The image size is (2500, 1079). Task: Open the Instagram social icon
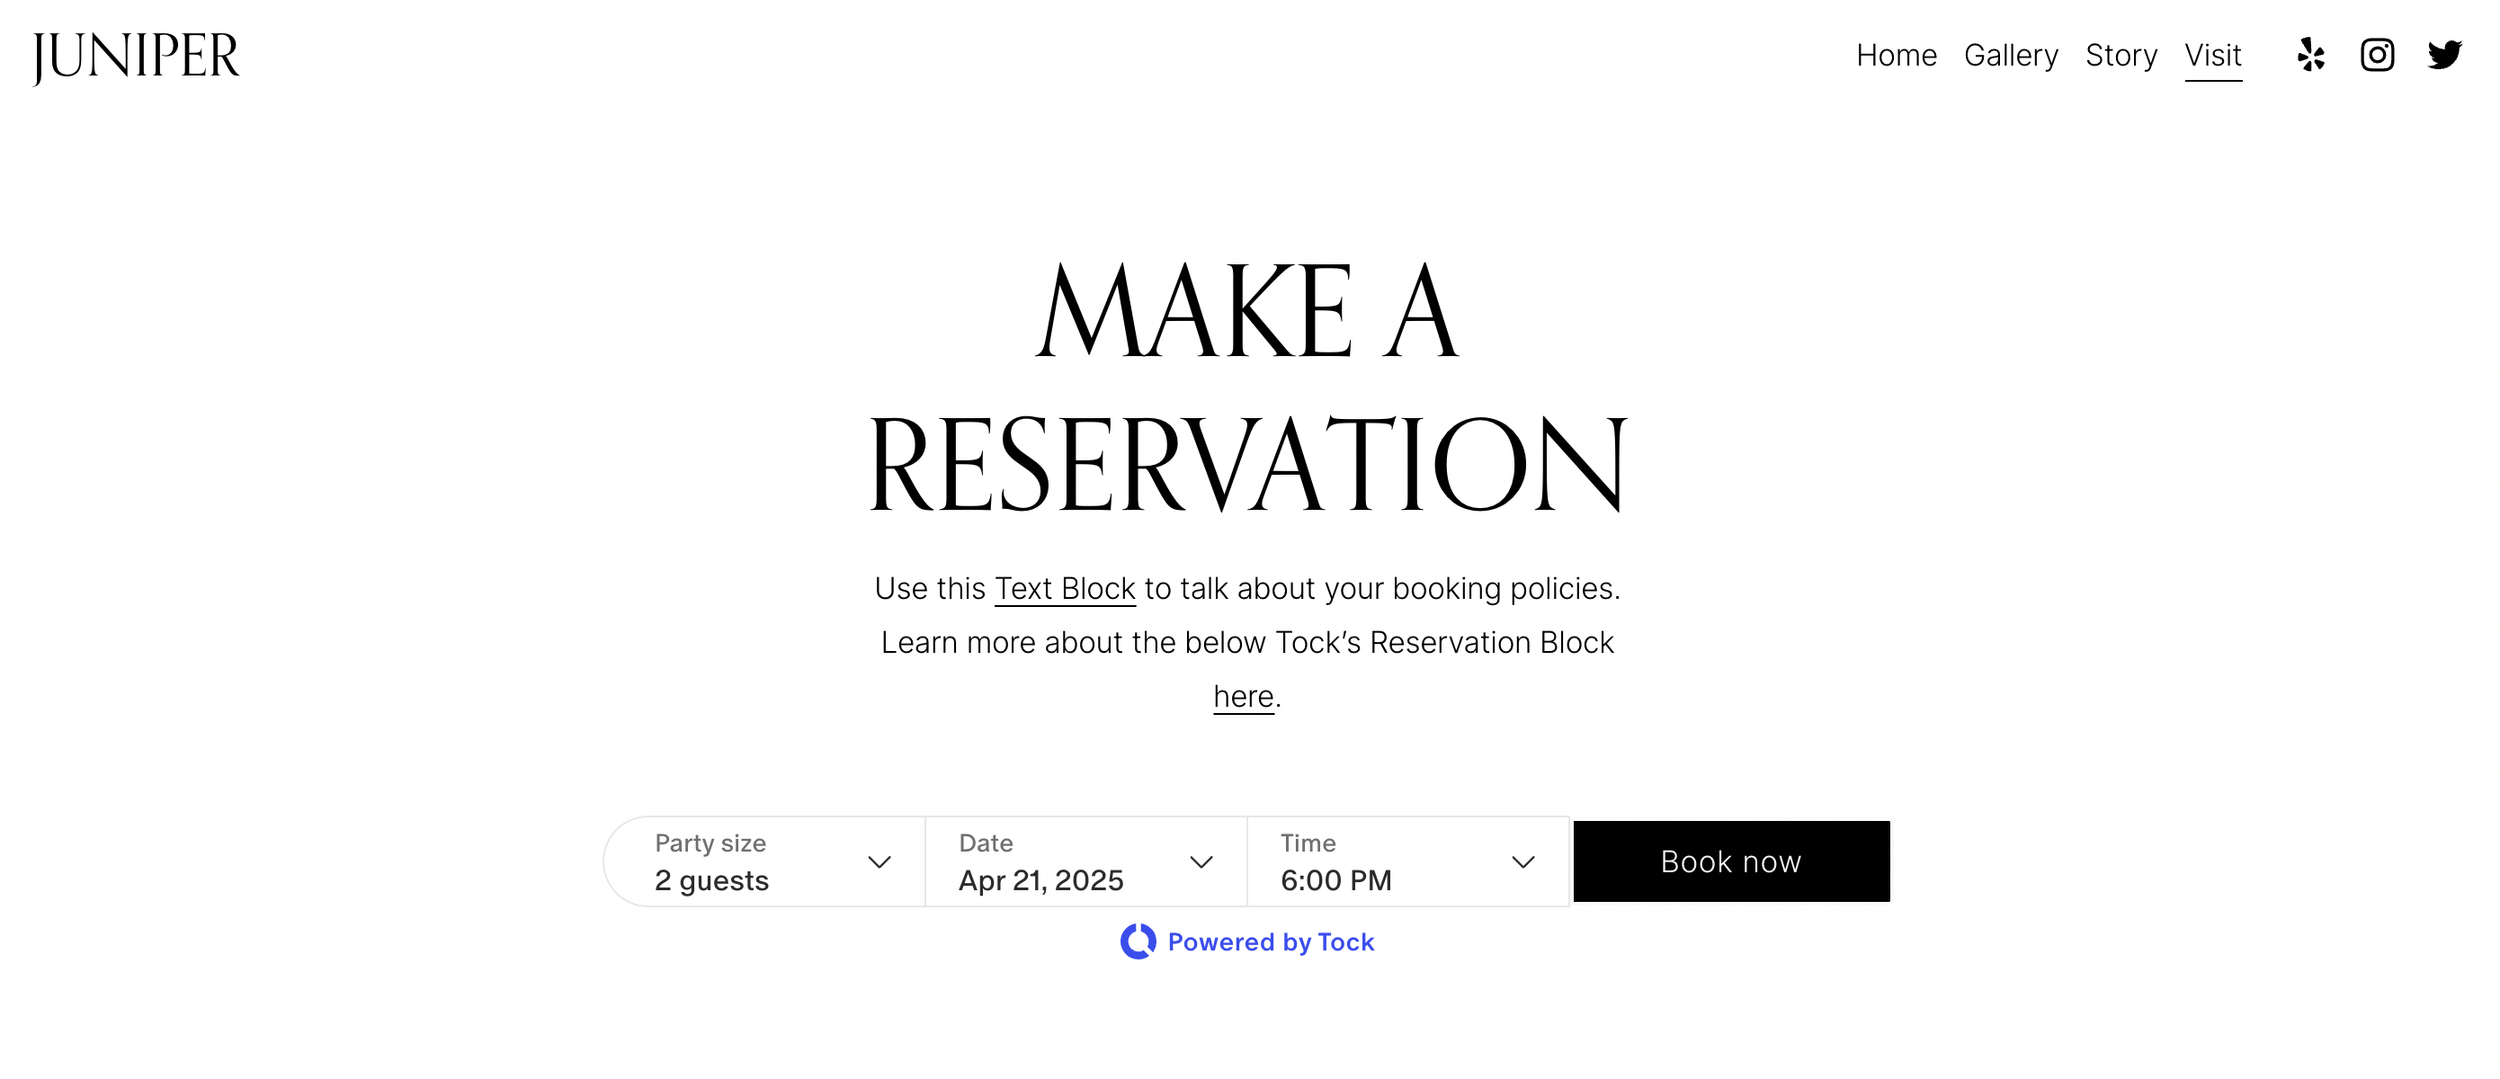coord(2377,55)
